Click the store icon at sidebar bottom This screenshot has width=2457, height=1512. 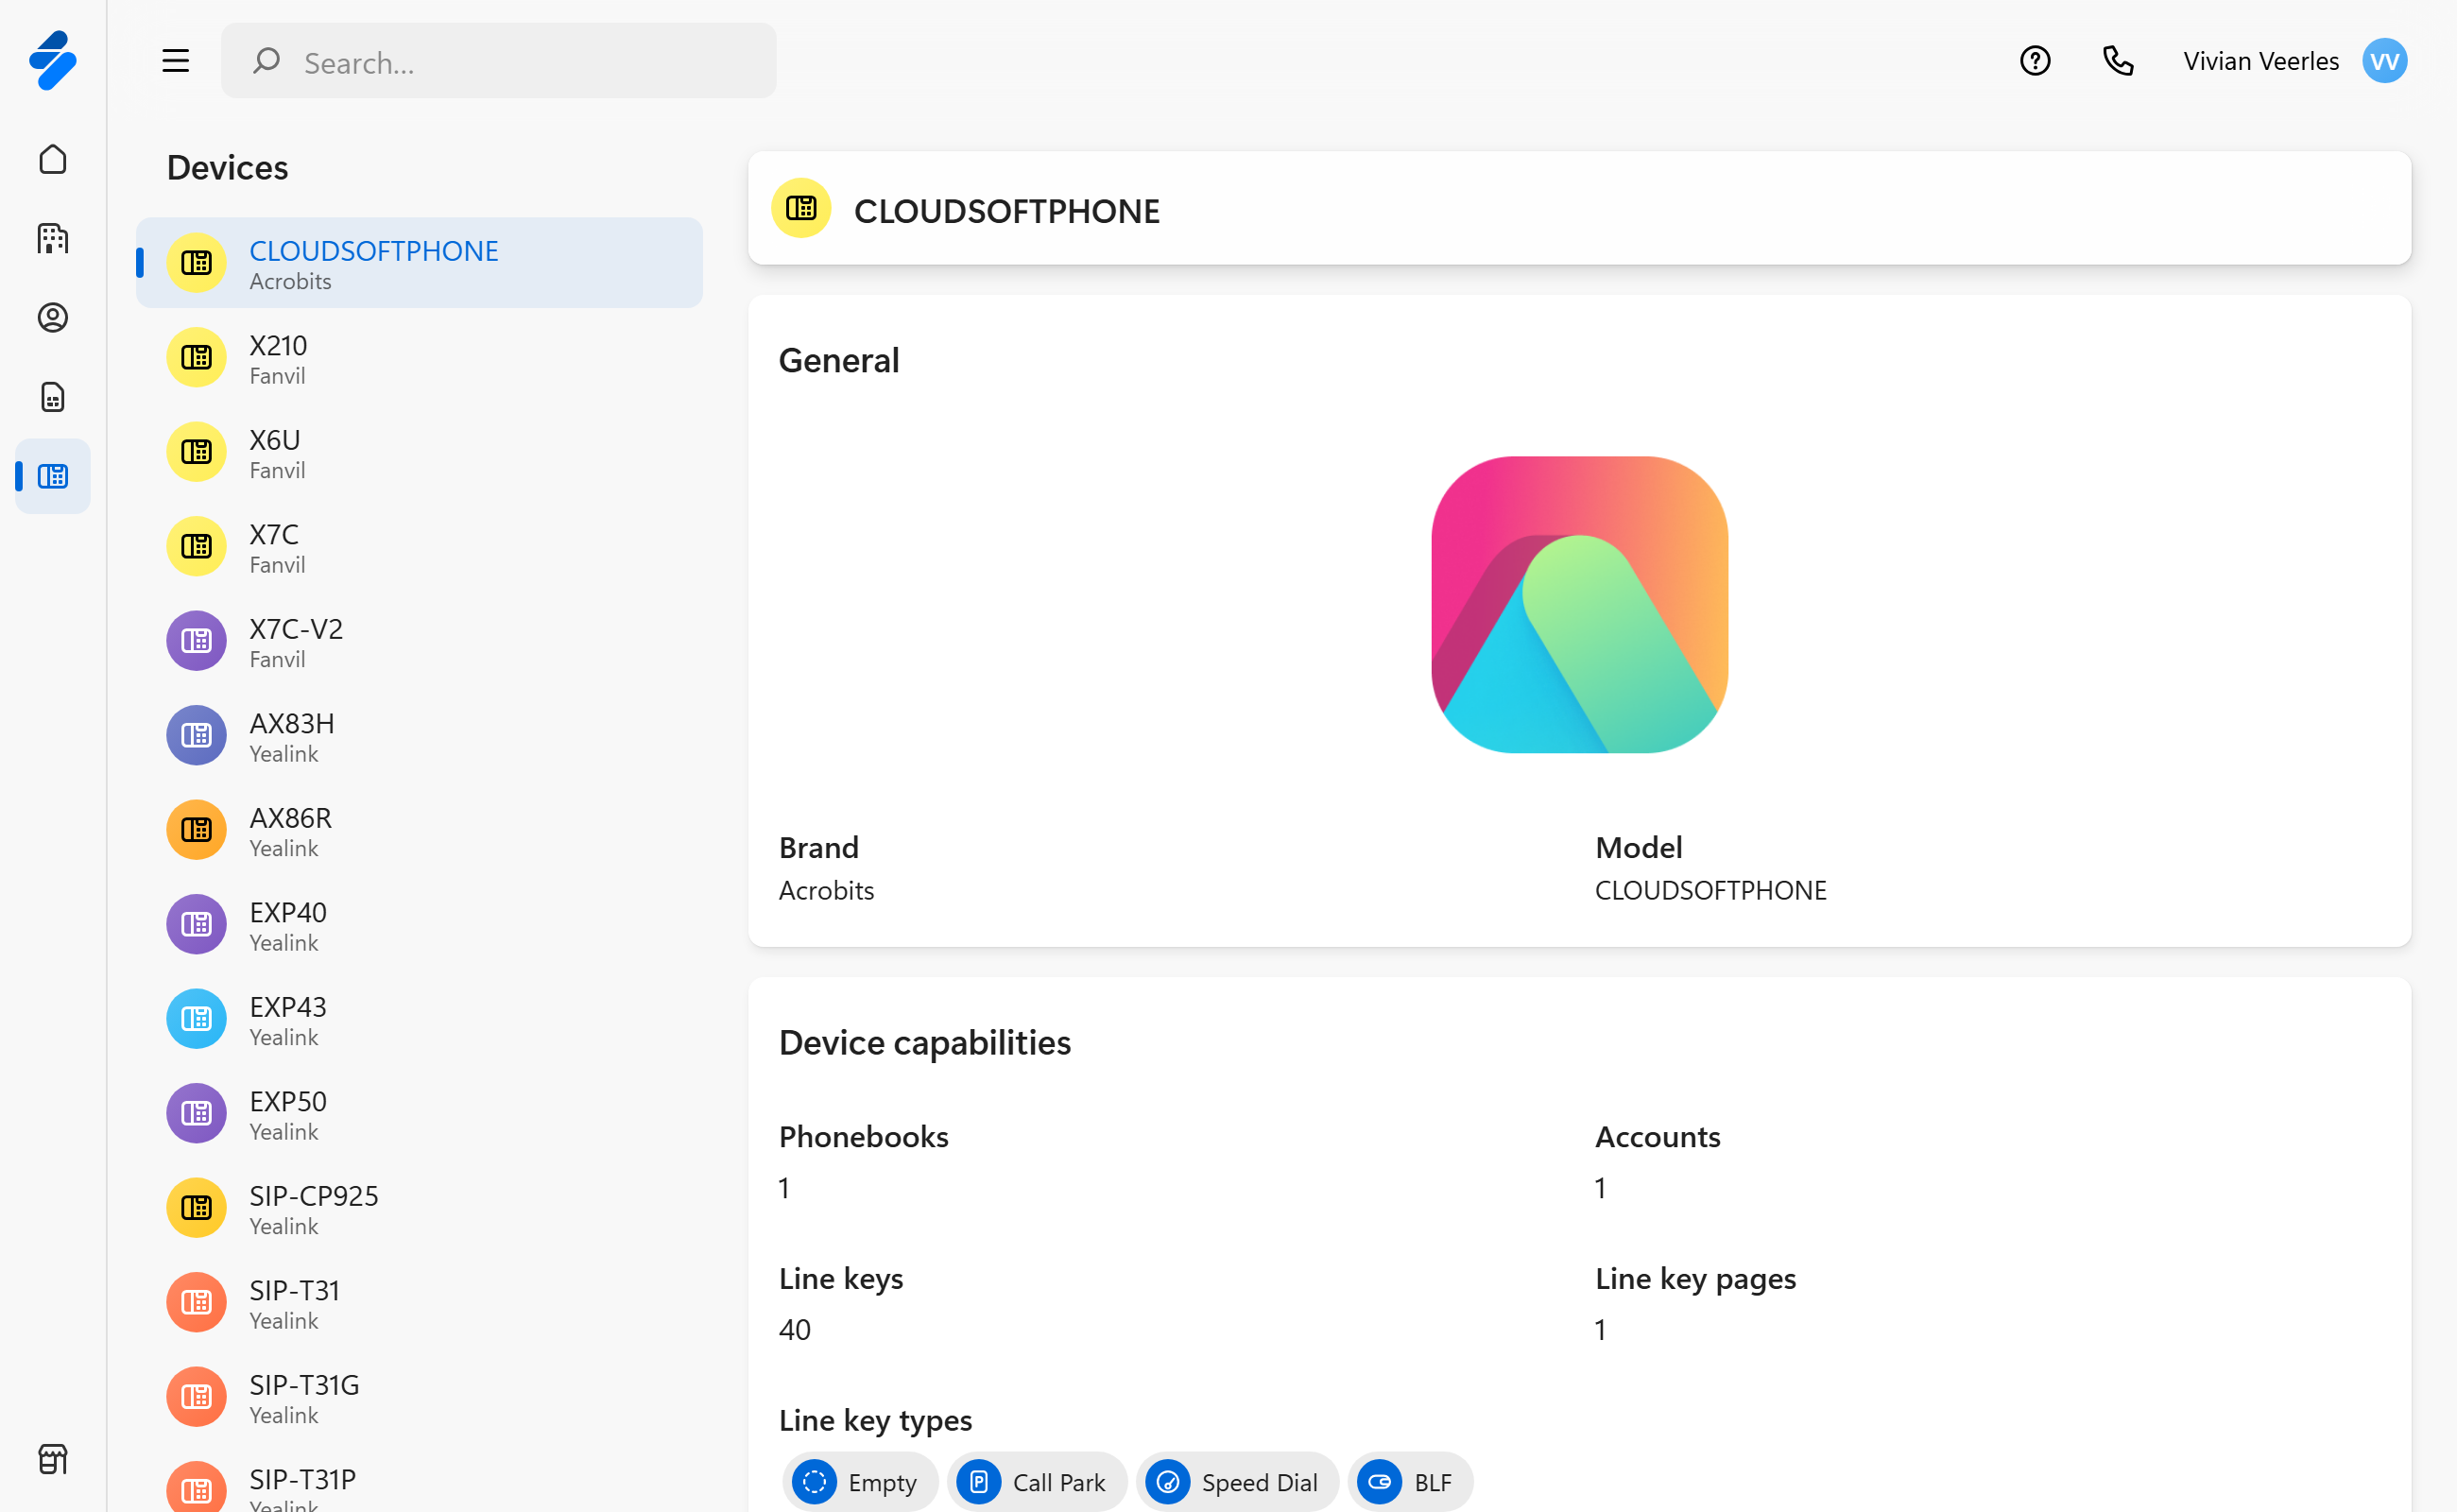(53, 1459)
